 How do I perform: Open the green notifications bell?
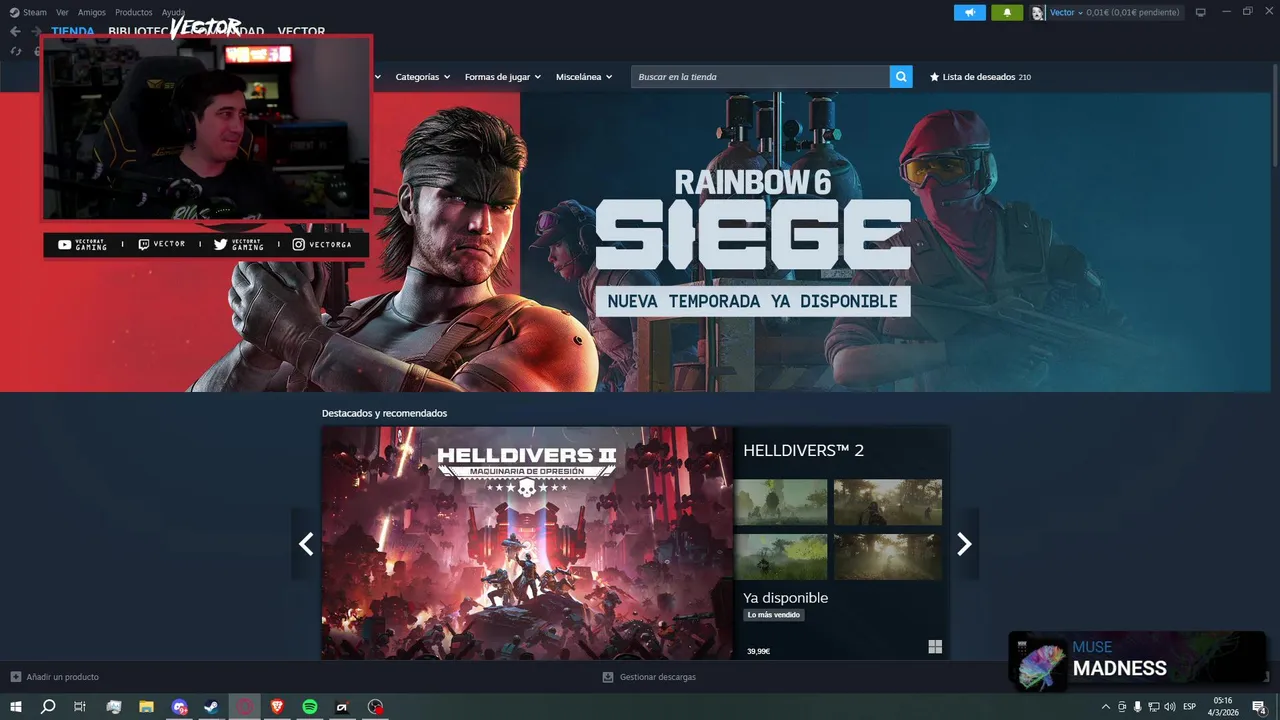(x=1007, y=12)
